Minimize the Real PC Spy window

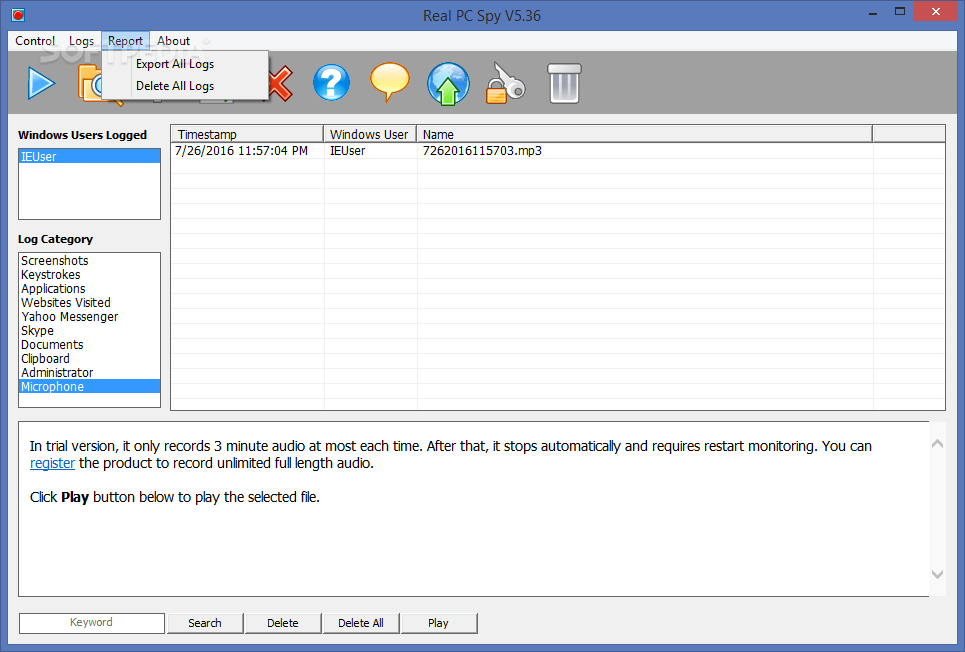pyautogui.click(x=873, y=13)
